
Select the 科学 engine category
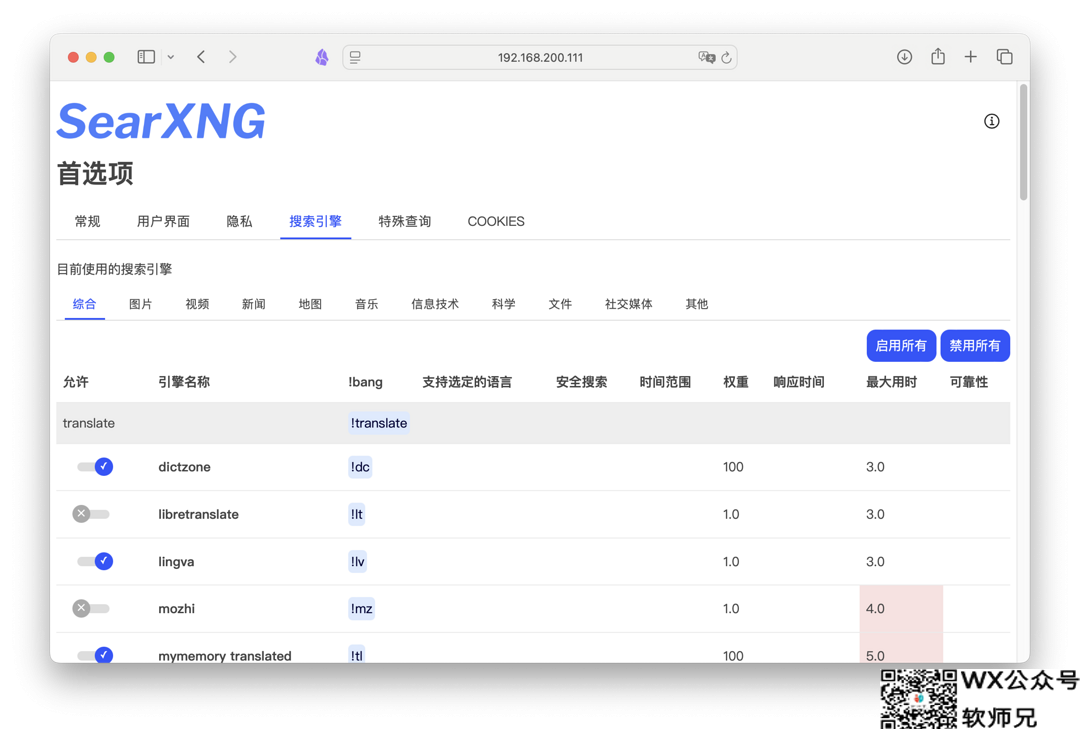click(x=503, y=304)
